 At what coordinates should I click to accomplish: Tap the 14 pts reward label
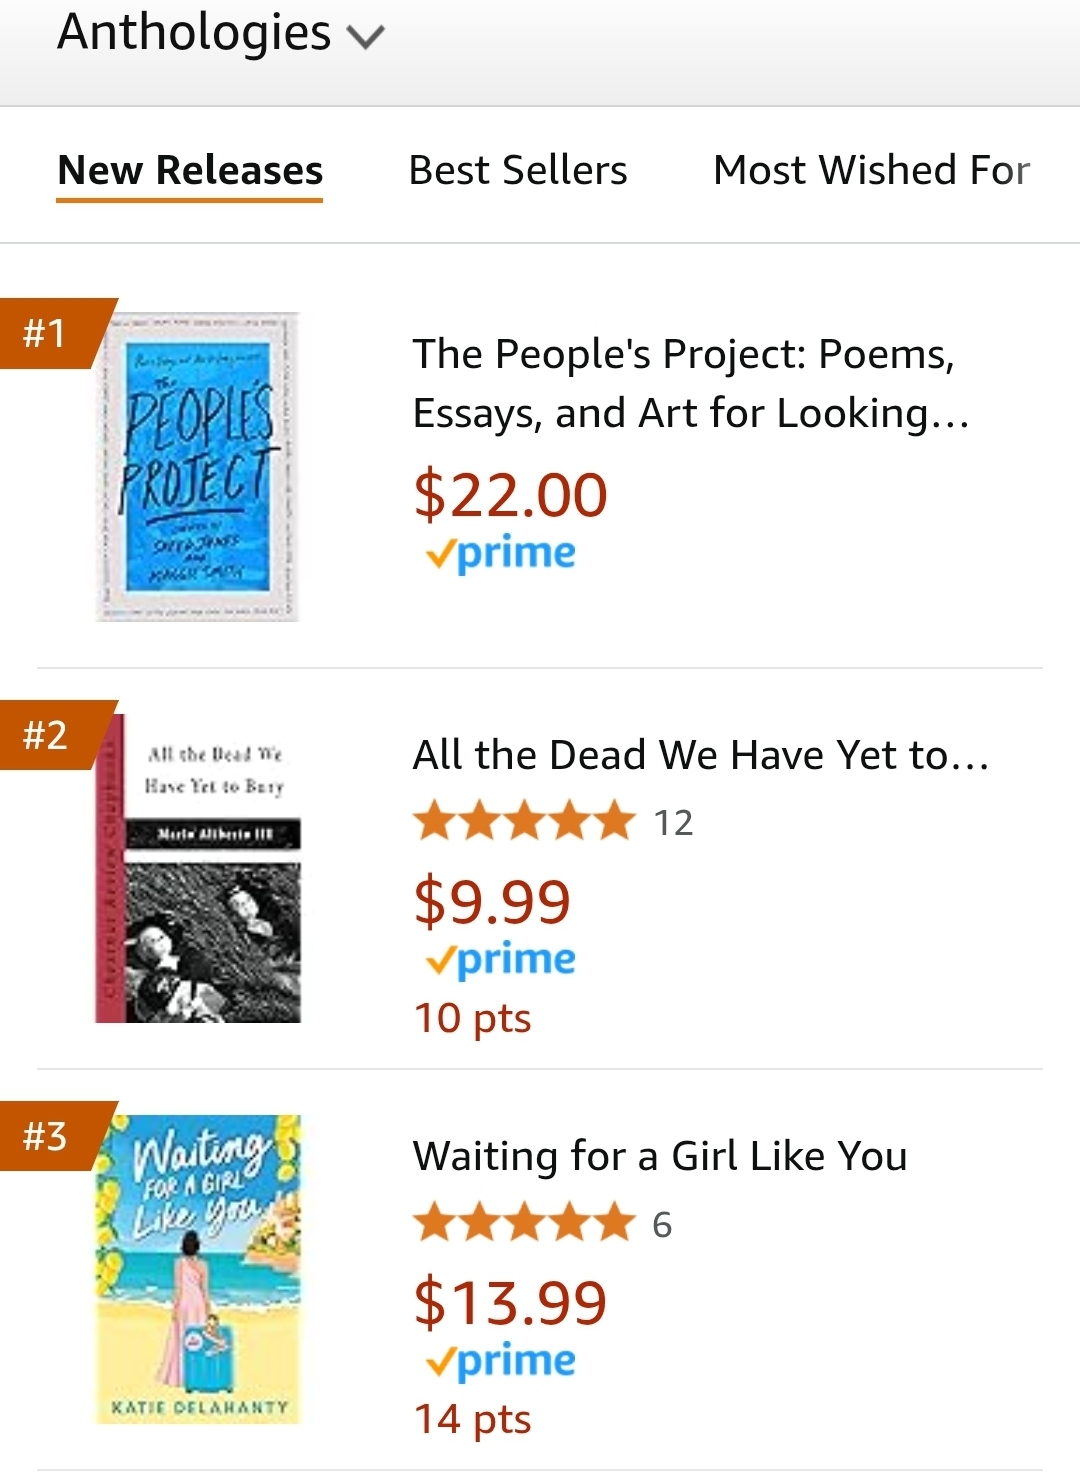472,1420
